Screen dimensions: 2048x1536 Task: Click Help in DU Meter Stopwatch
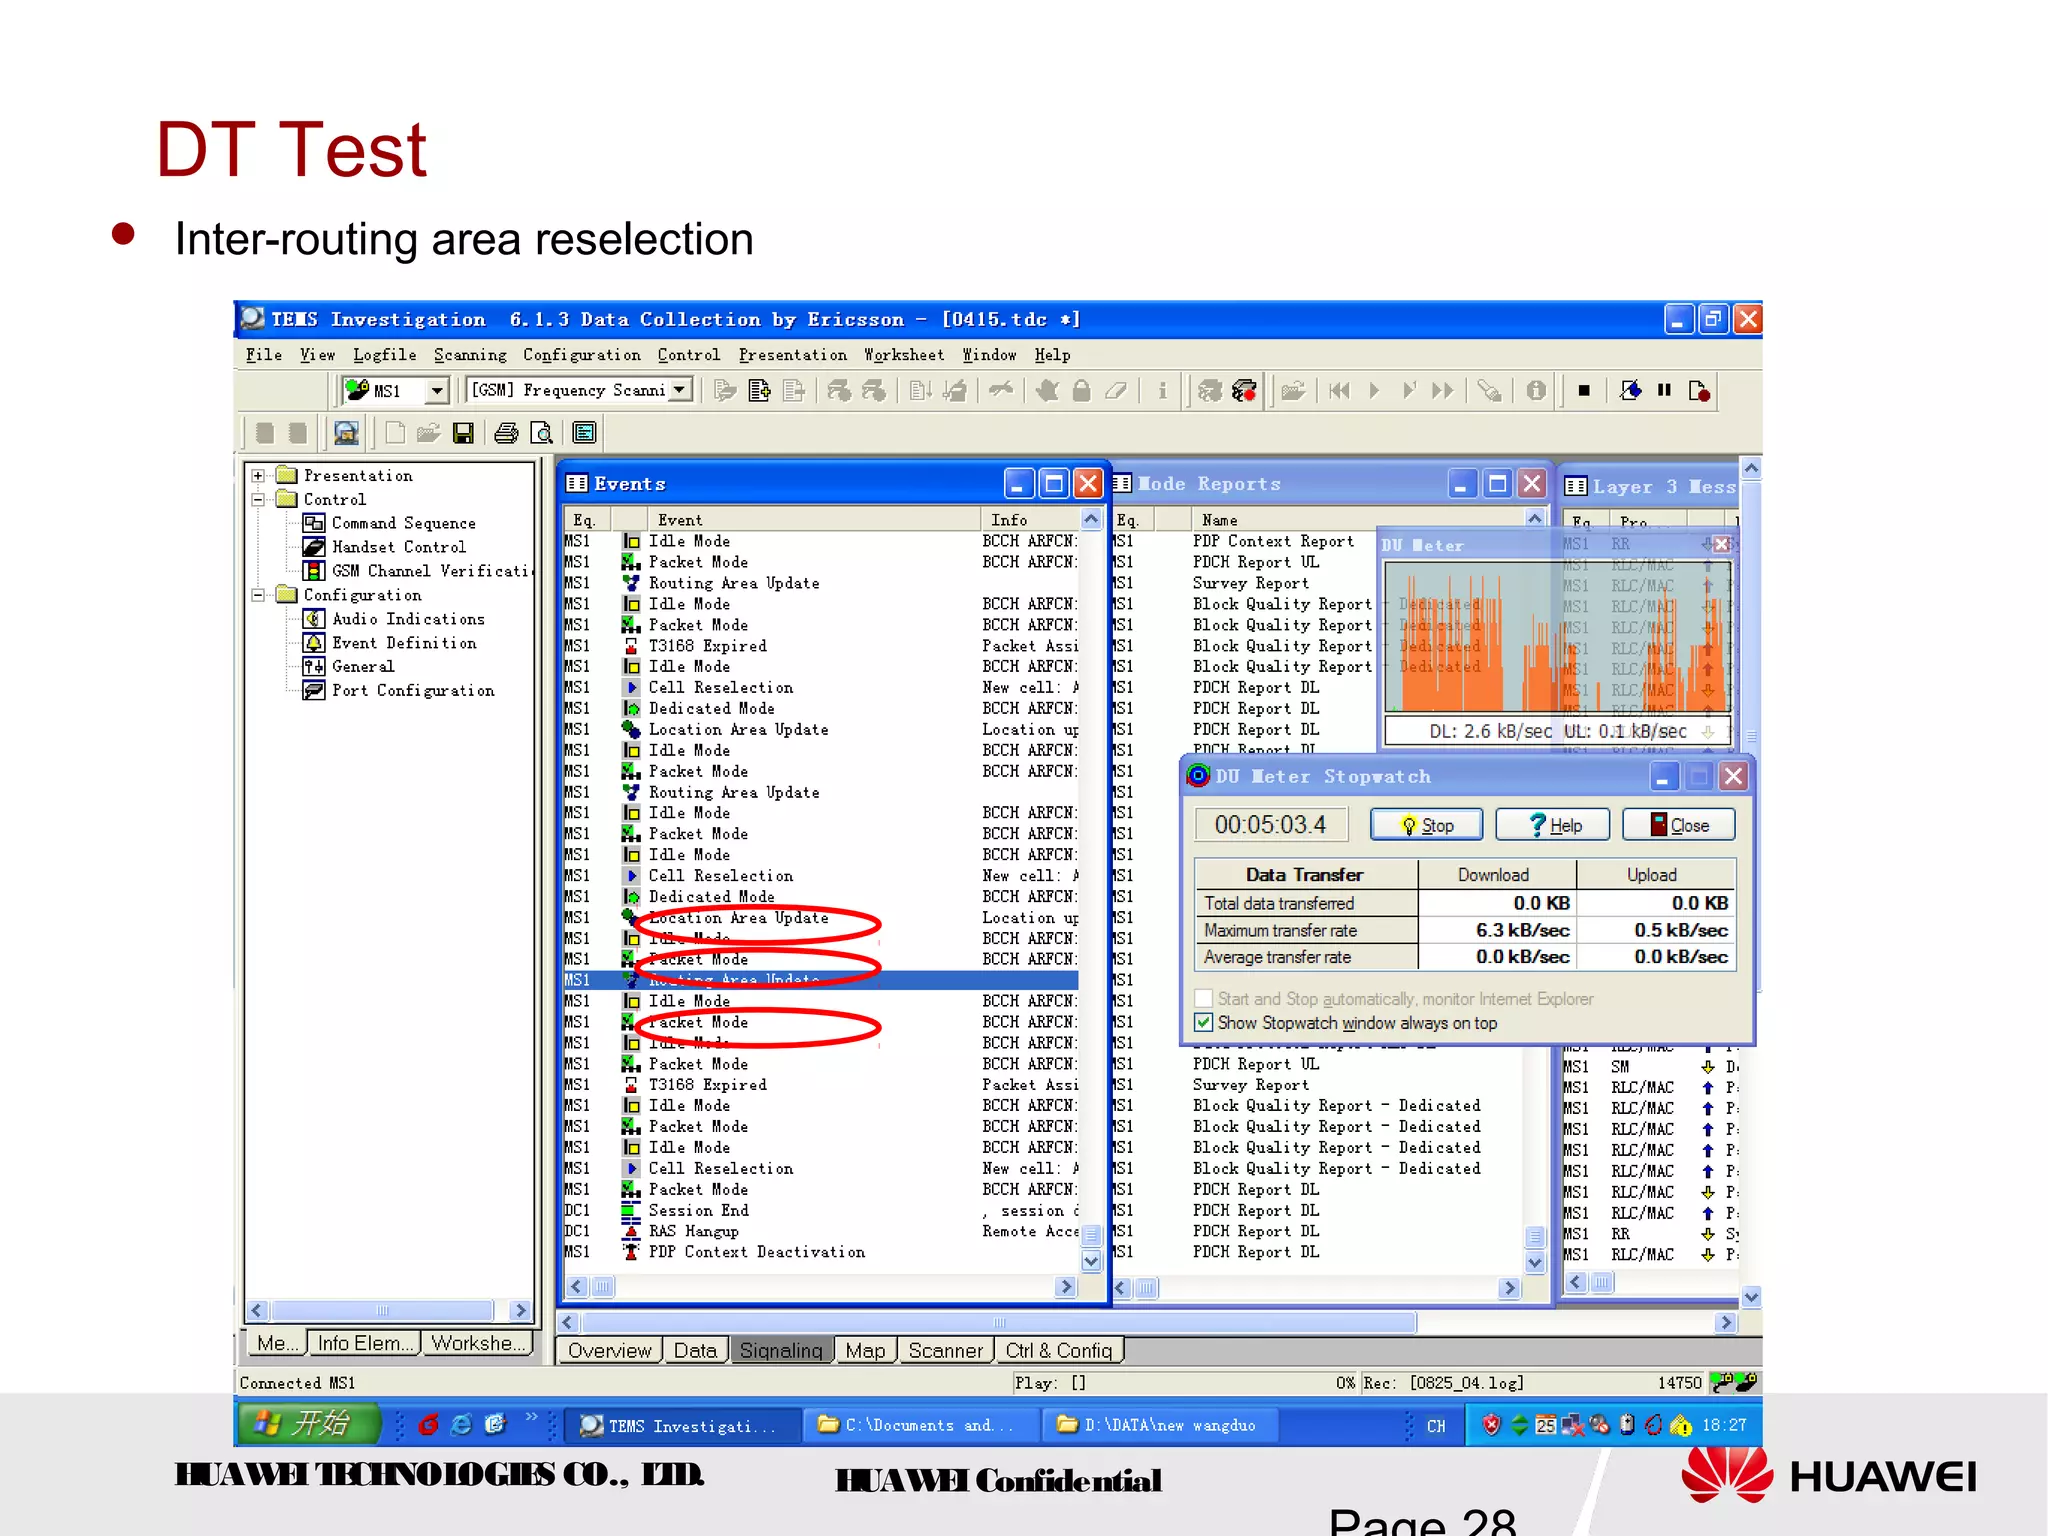tap(1553, 825)
